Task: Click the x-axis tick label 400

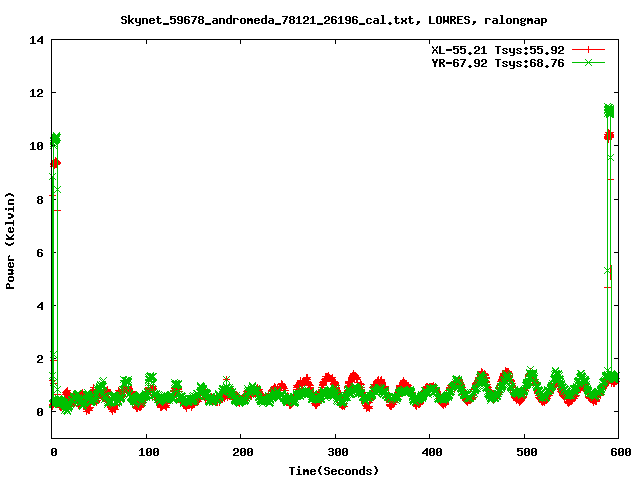Action: tap(432, 452)
